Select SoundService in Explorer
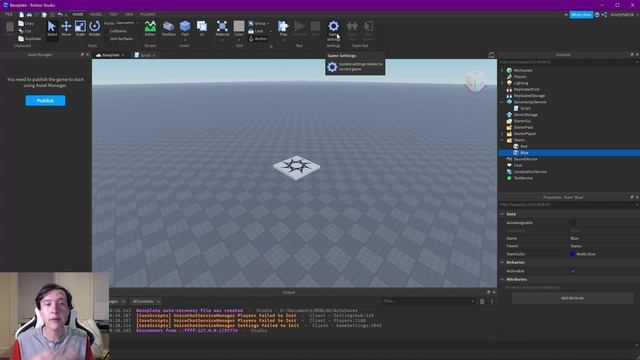 [525, 159]
